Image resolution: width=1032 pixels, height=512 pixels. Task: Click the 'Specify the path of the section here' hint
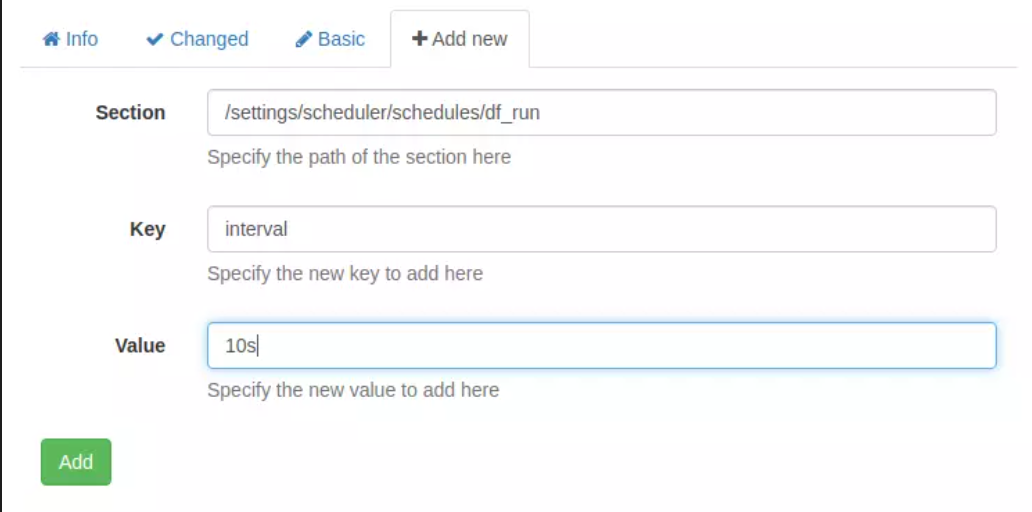click(x=359, y=157)
